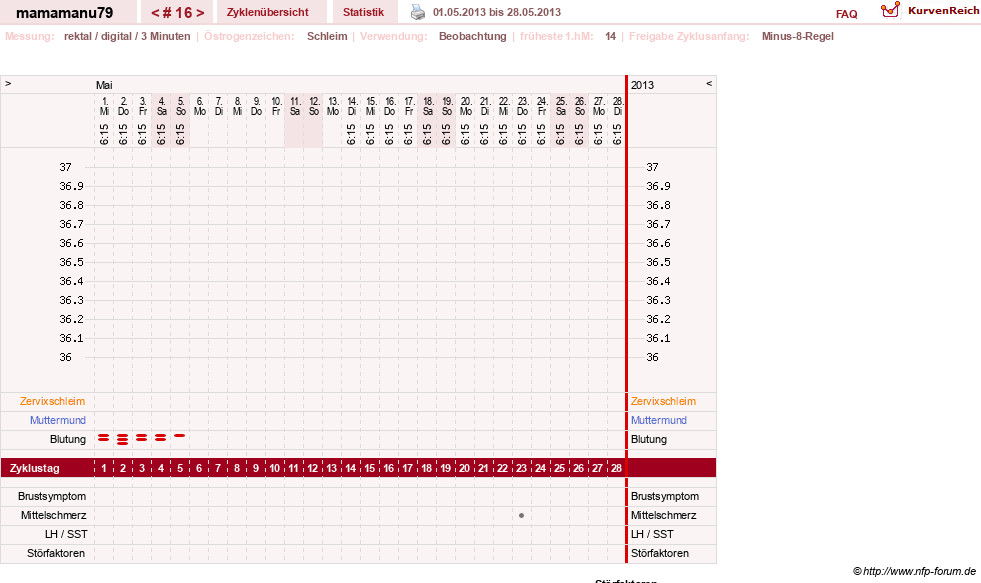Click the left Mittelschmerz row label
Viewport: 981px width, 583px height.
point(53,515)
